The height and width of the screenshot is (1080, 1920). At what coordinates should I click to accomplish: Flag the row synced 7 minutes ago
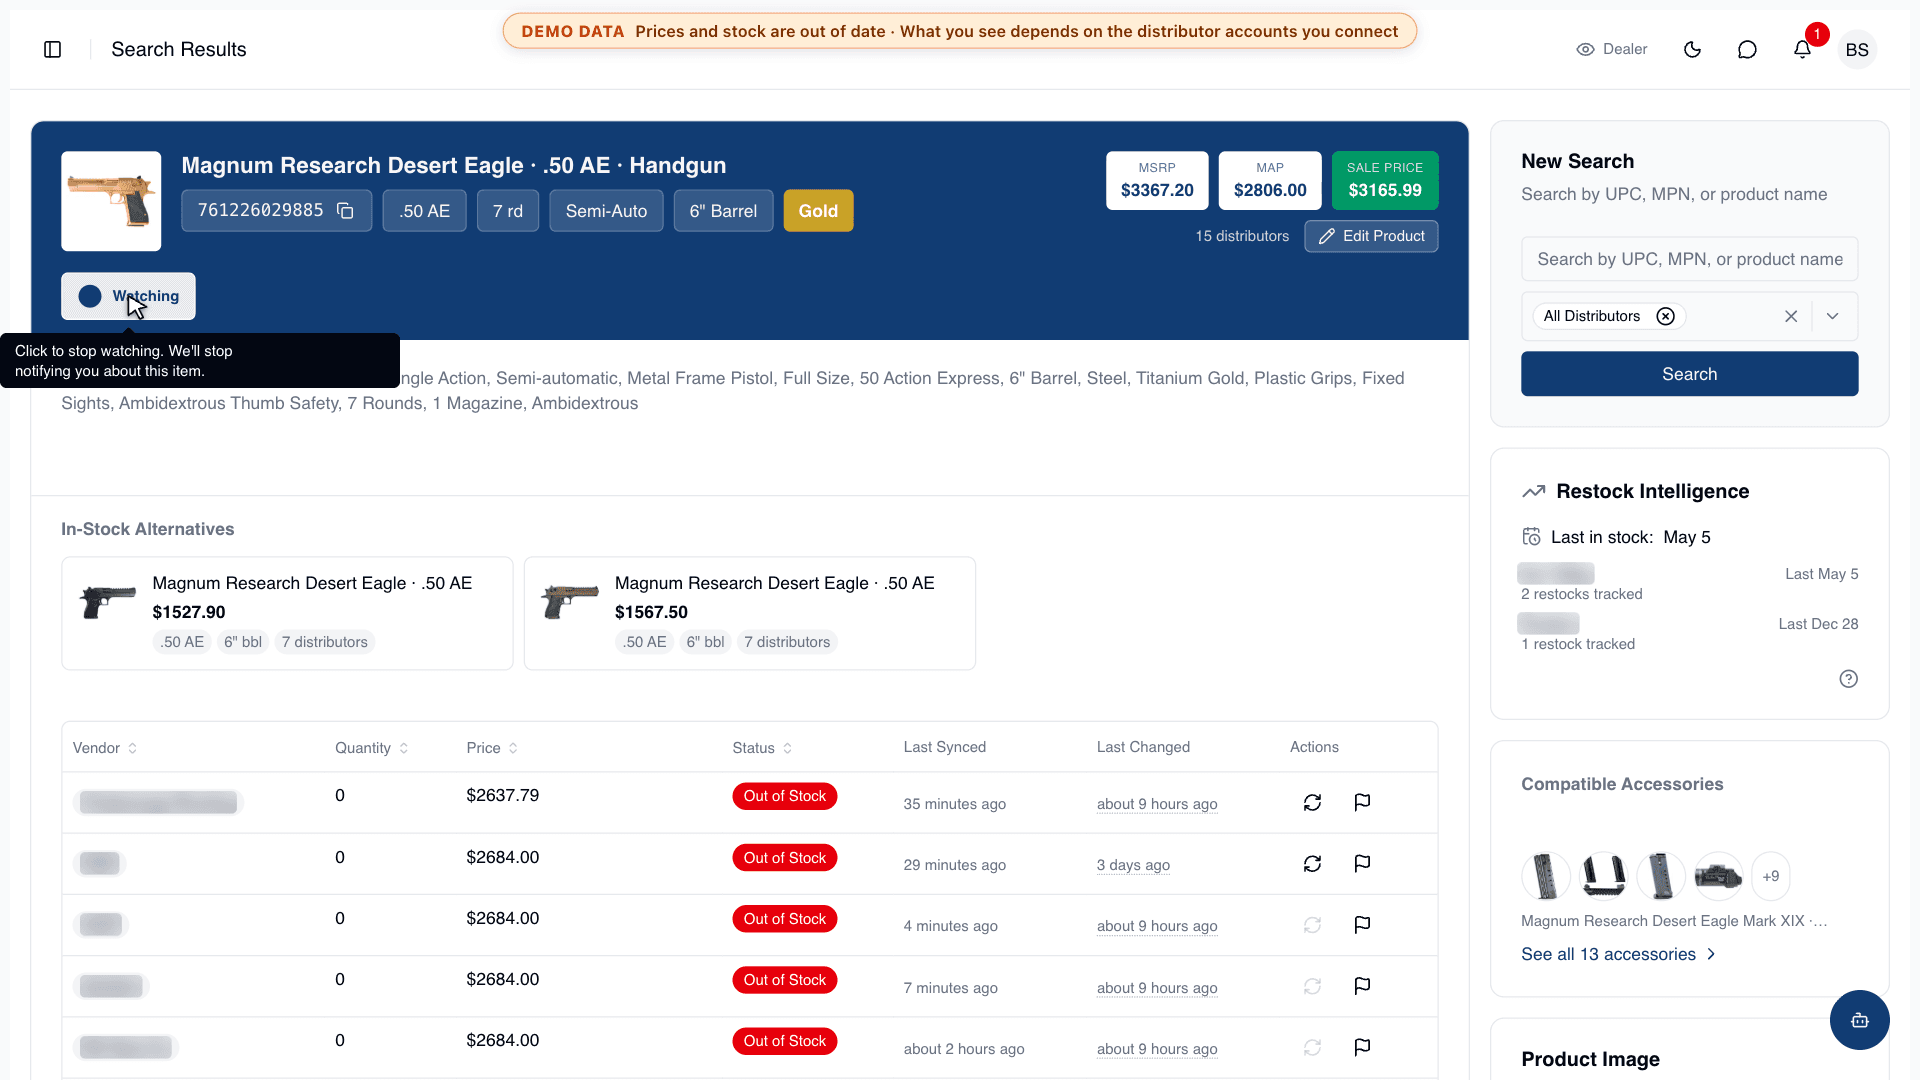pos(1362,986)
